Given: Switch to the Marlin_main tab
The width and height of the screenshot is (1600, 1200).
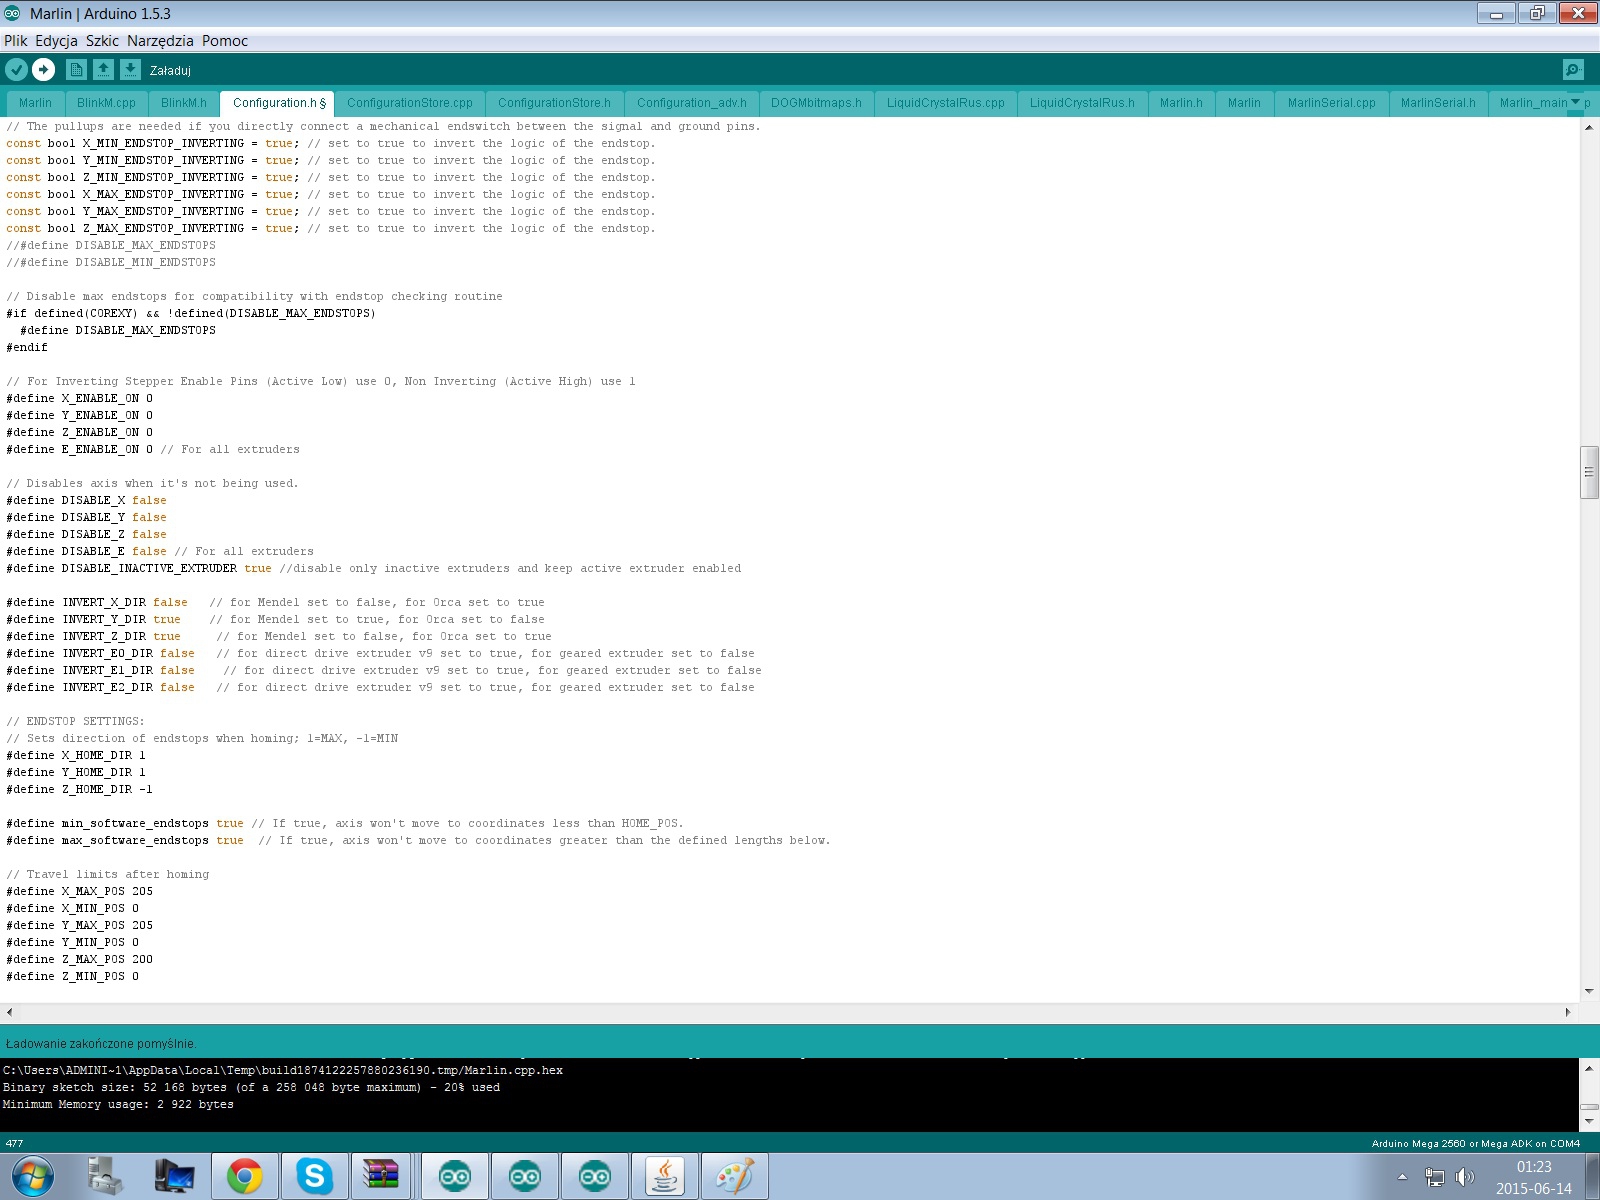Looking at the screenshot, I should (x=1532, y=103).
